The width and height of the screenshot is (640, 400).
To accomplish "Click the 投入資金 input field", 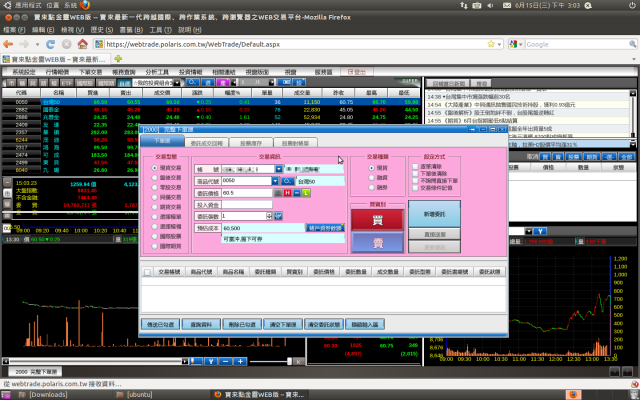I will tap(247, 204).
